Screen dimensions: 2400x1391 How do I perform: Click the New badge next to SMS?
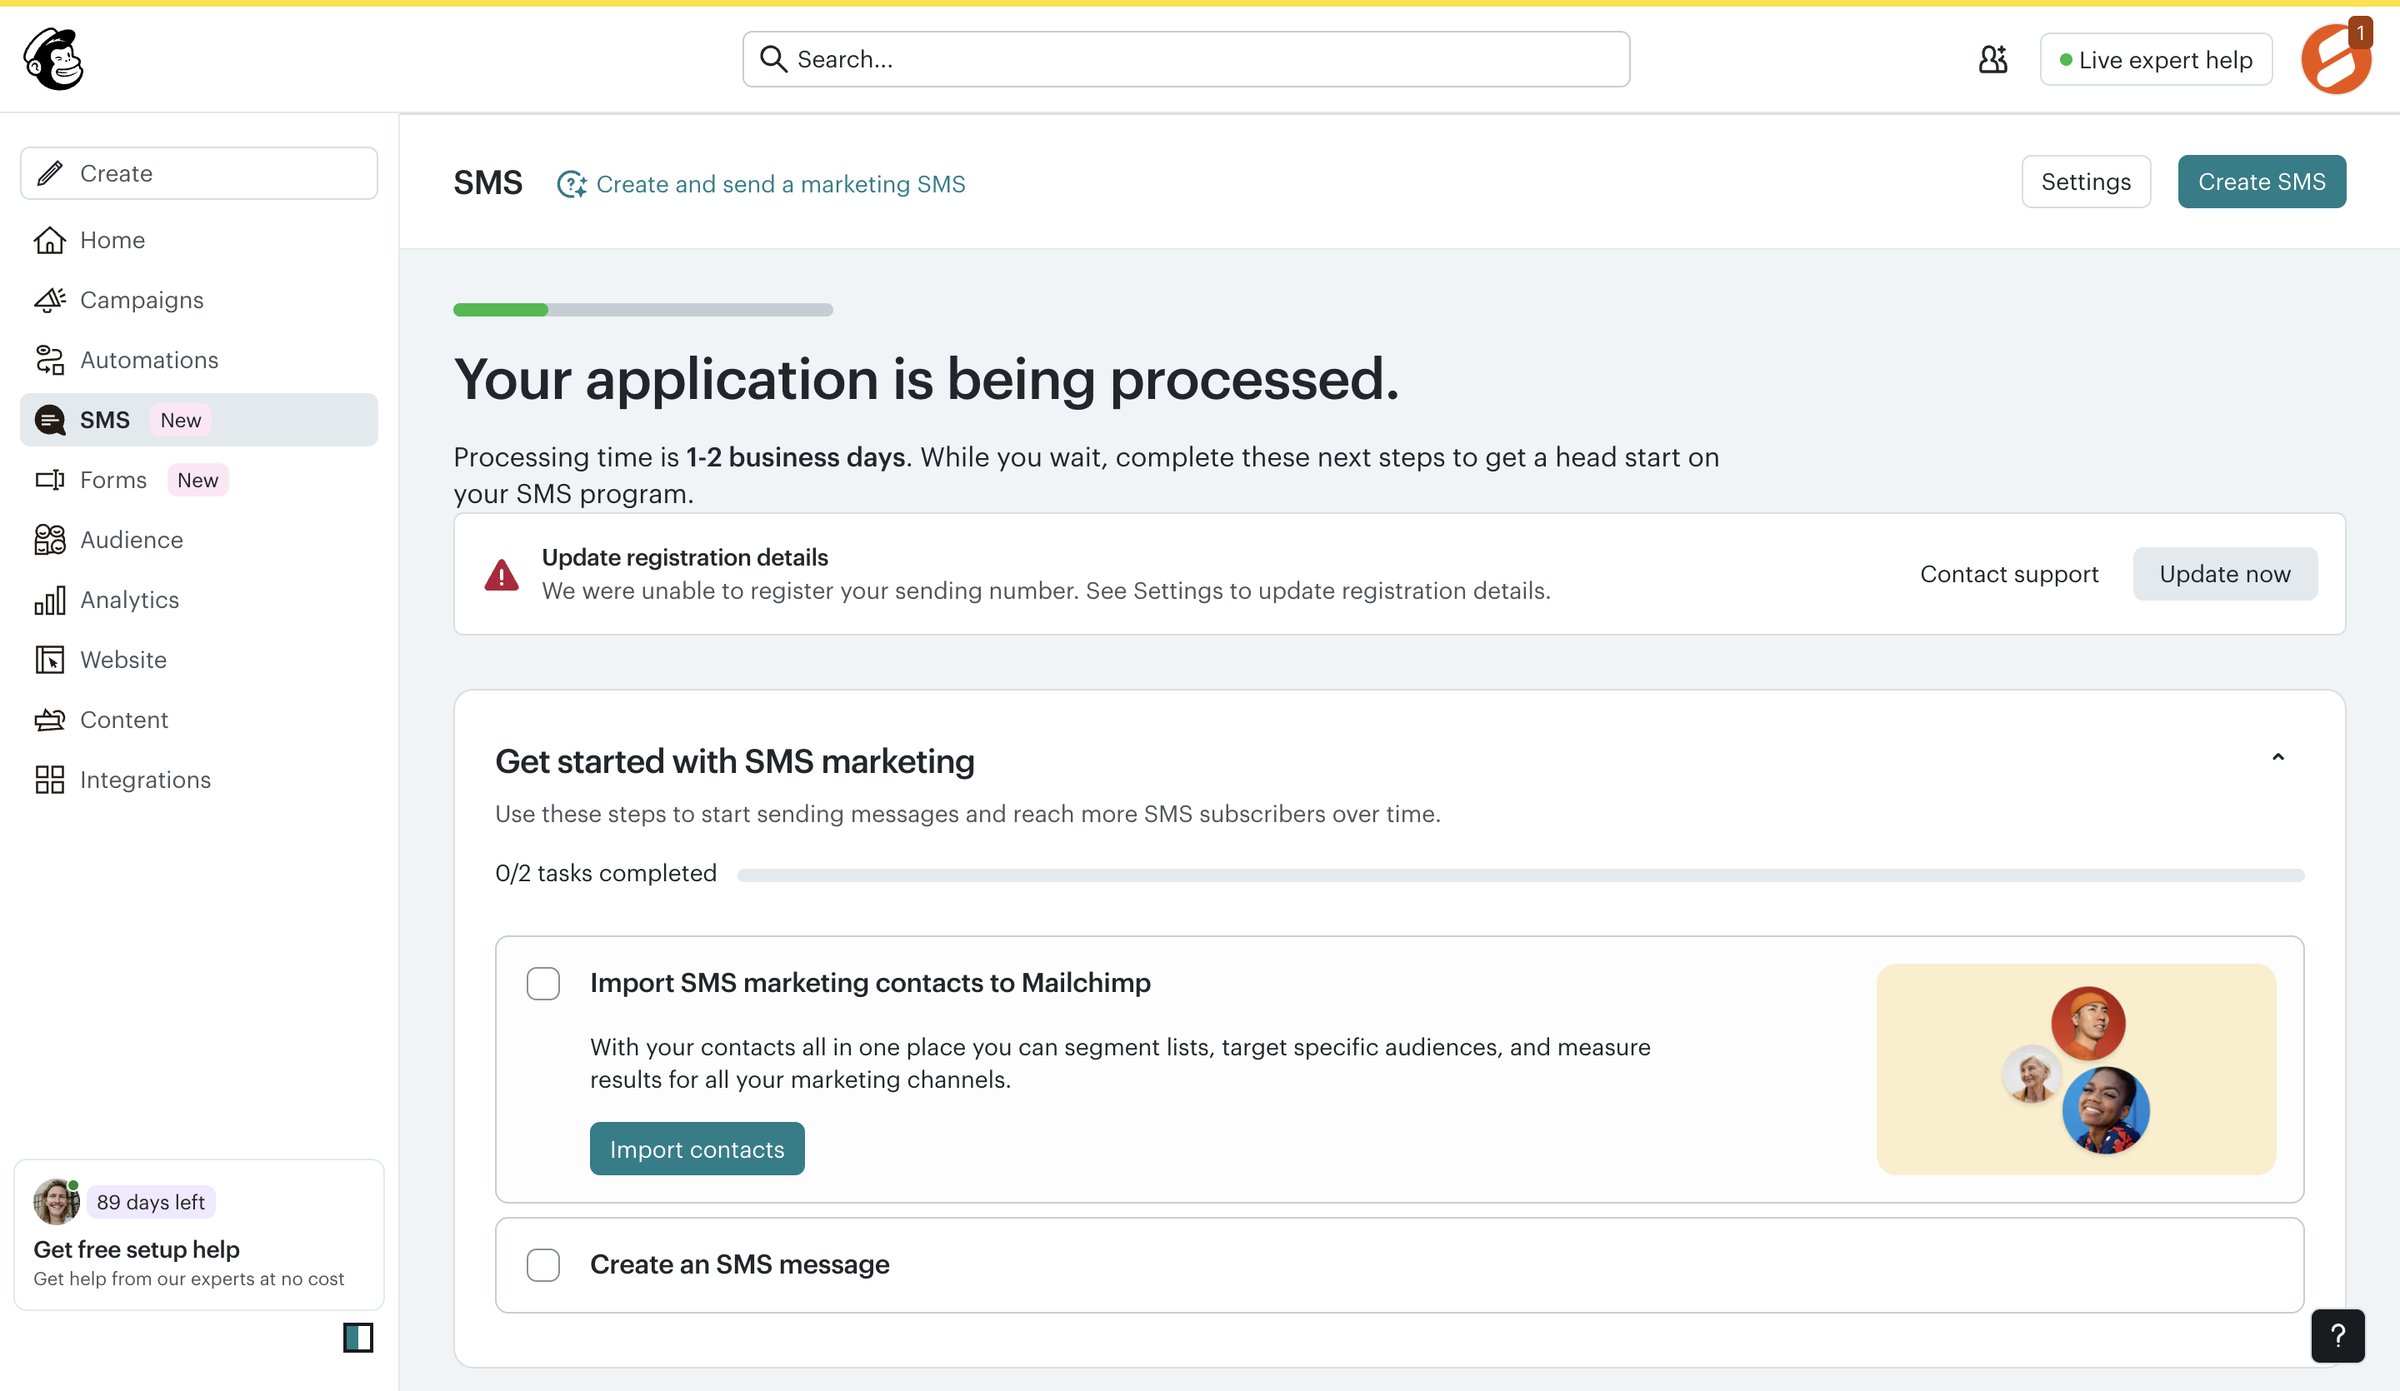181,420
